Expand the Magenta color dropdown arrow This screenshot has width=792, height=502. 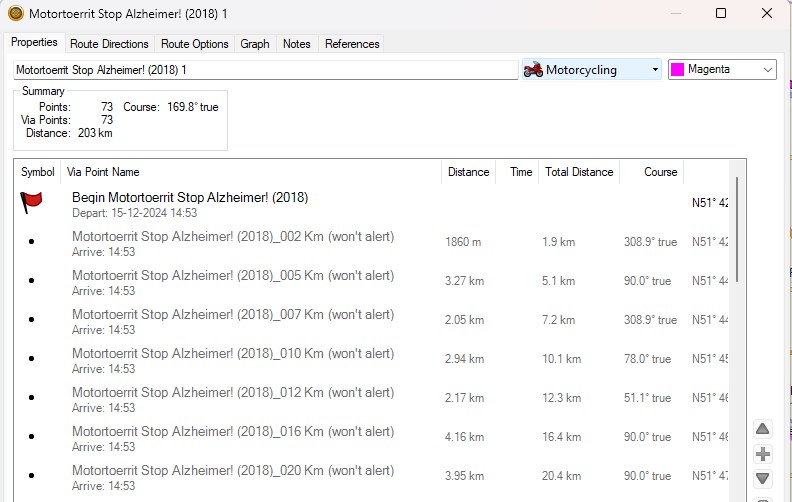pos(767,70)
